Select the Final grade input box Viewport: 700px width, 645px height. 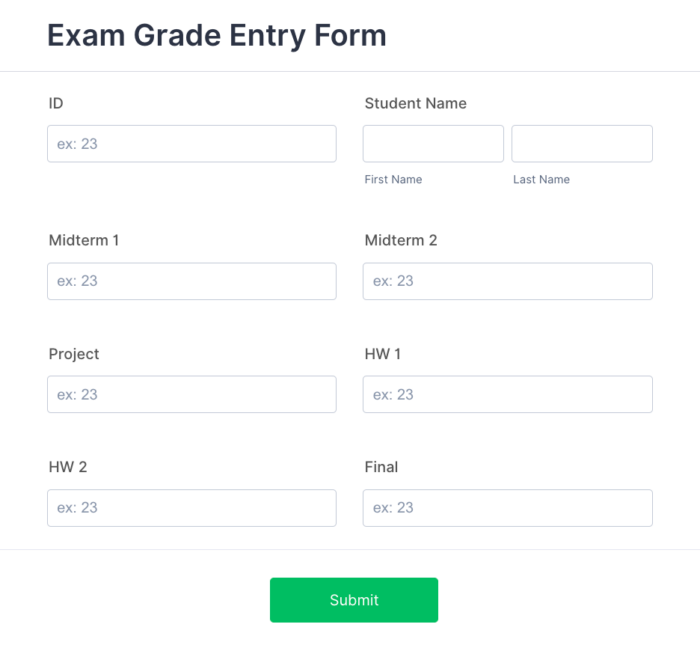507,508
